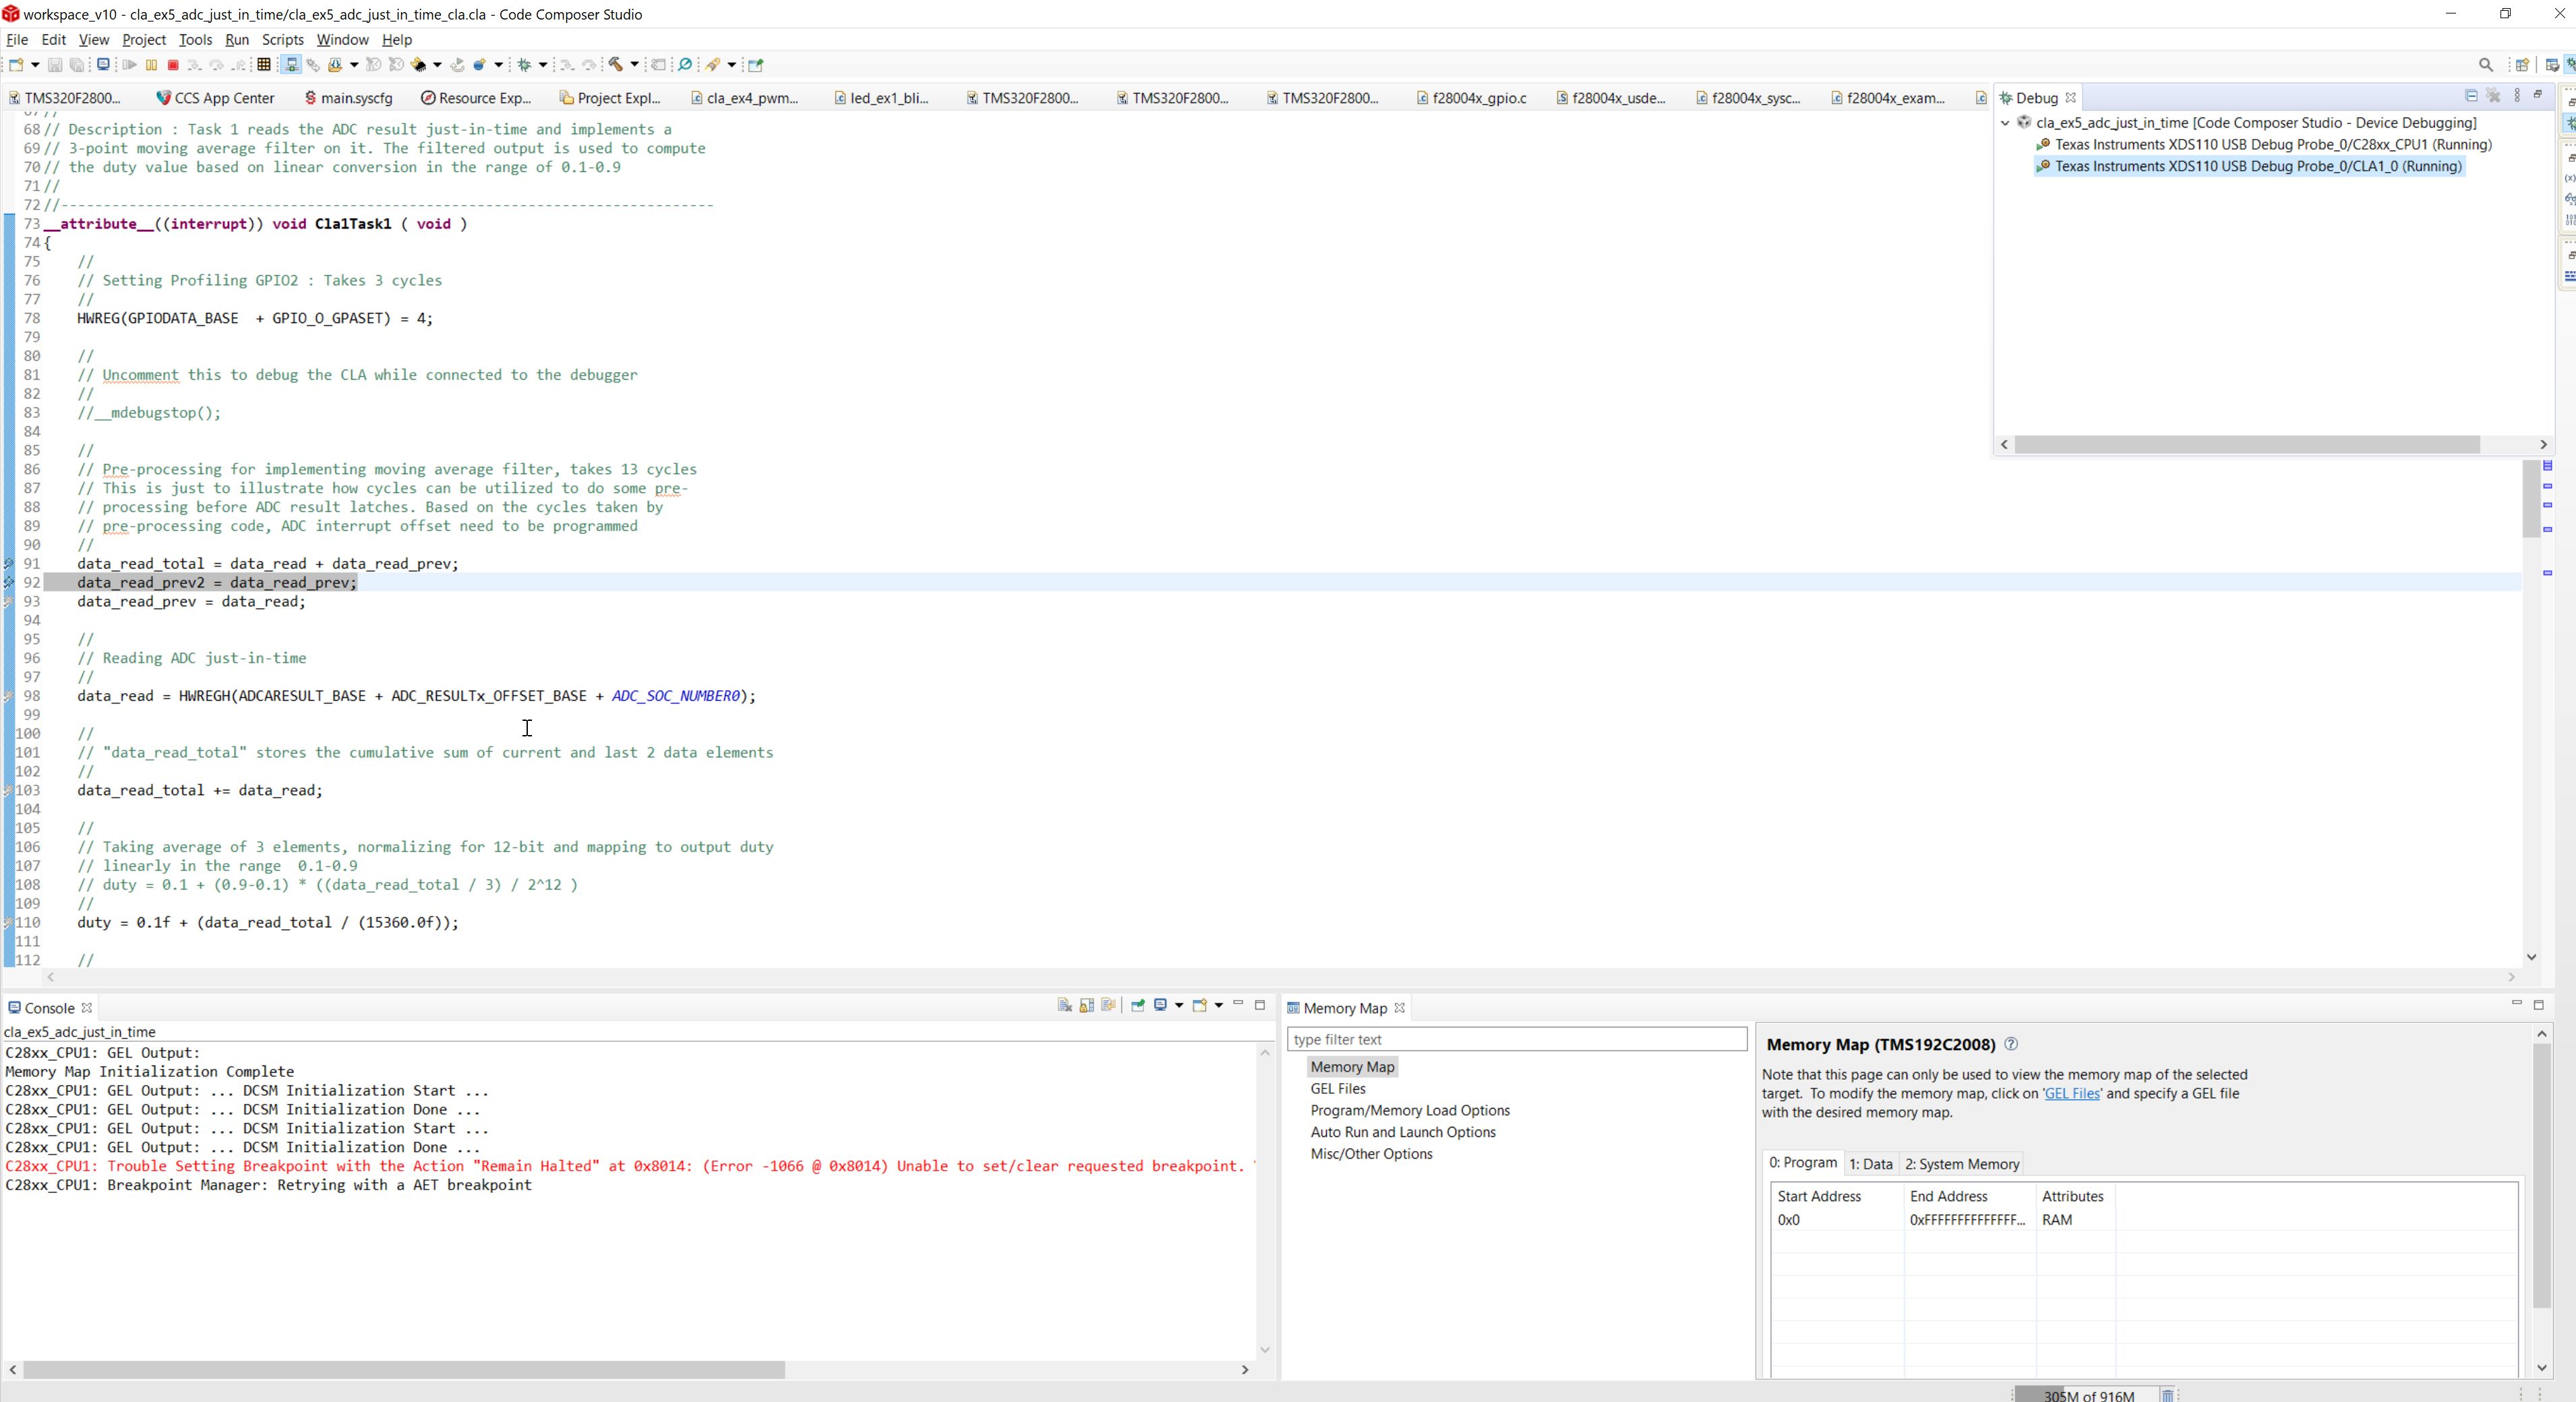2576x1402 pixels.
Task: Click the restart arrow toolbar icon
Action: point(458,65)
